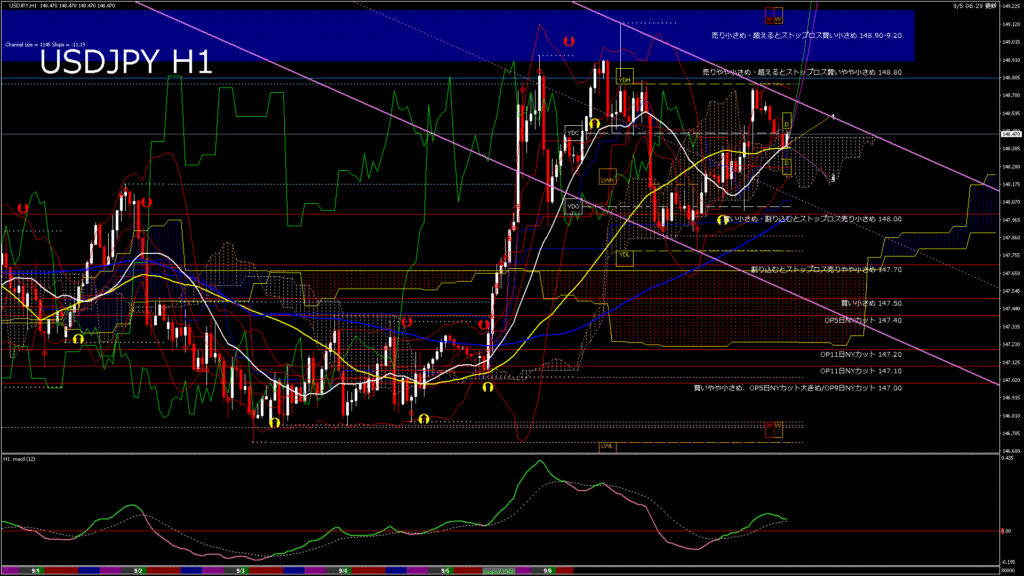Select the 9/1 date marker on timeline

pyautogui.click(x=36, y=570)
